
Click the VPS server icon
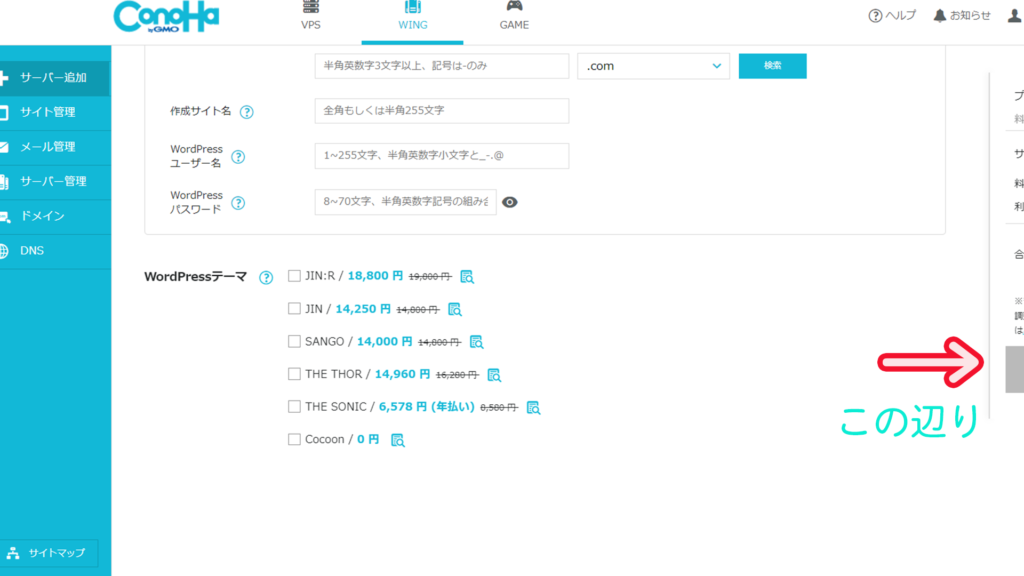[311, 7]
